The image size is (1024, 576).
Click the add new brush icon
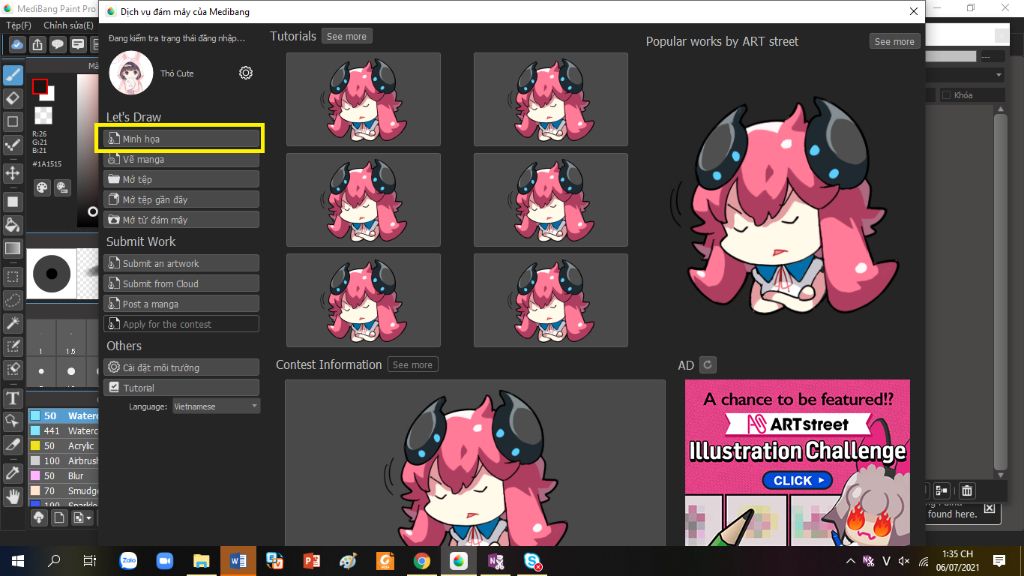click(x=59, y=518)
